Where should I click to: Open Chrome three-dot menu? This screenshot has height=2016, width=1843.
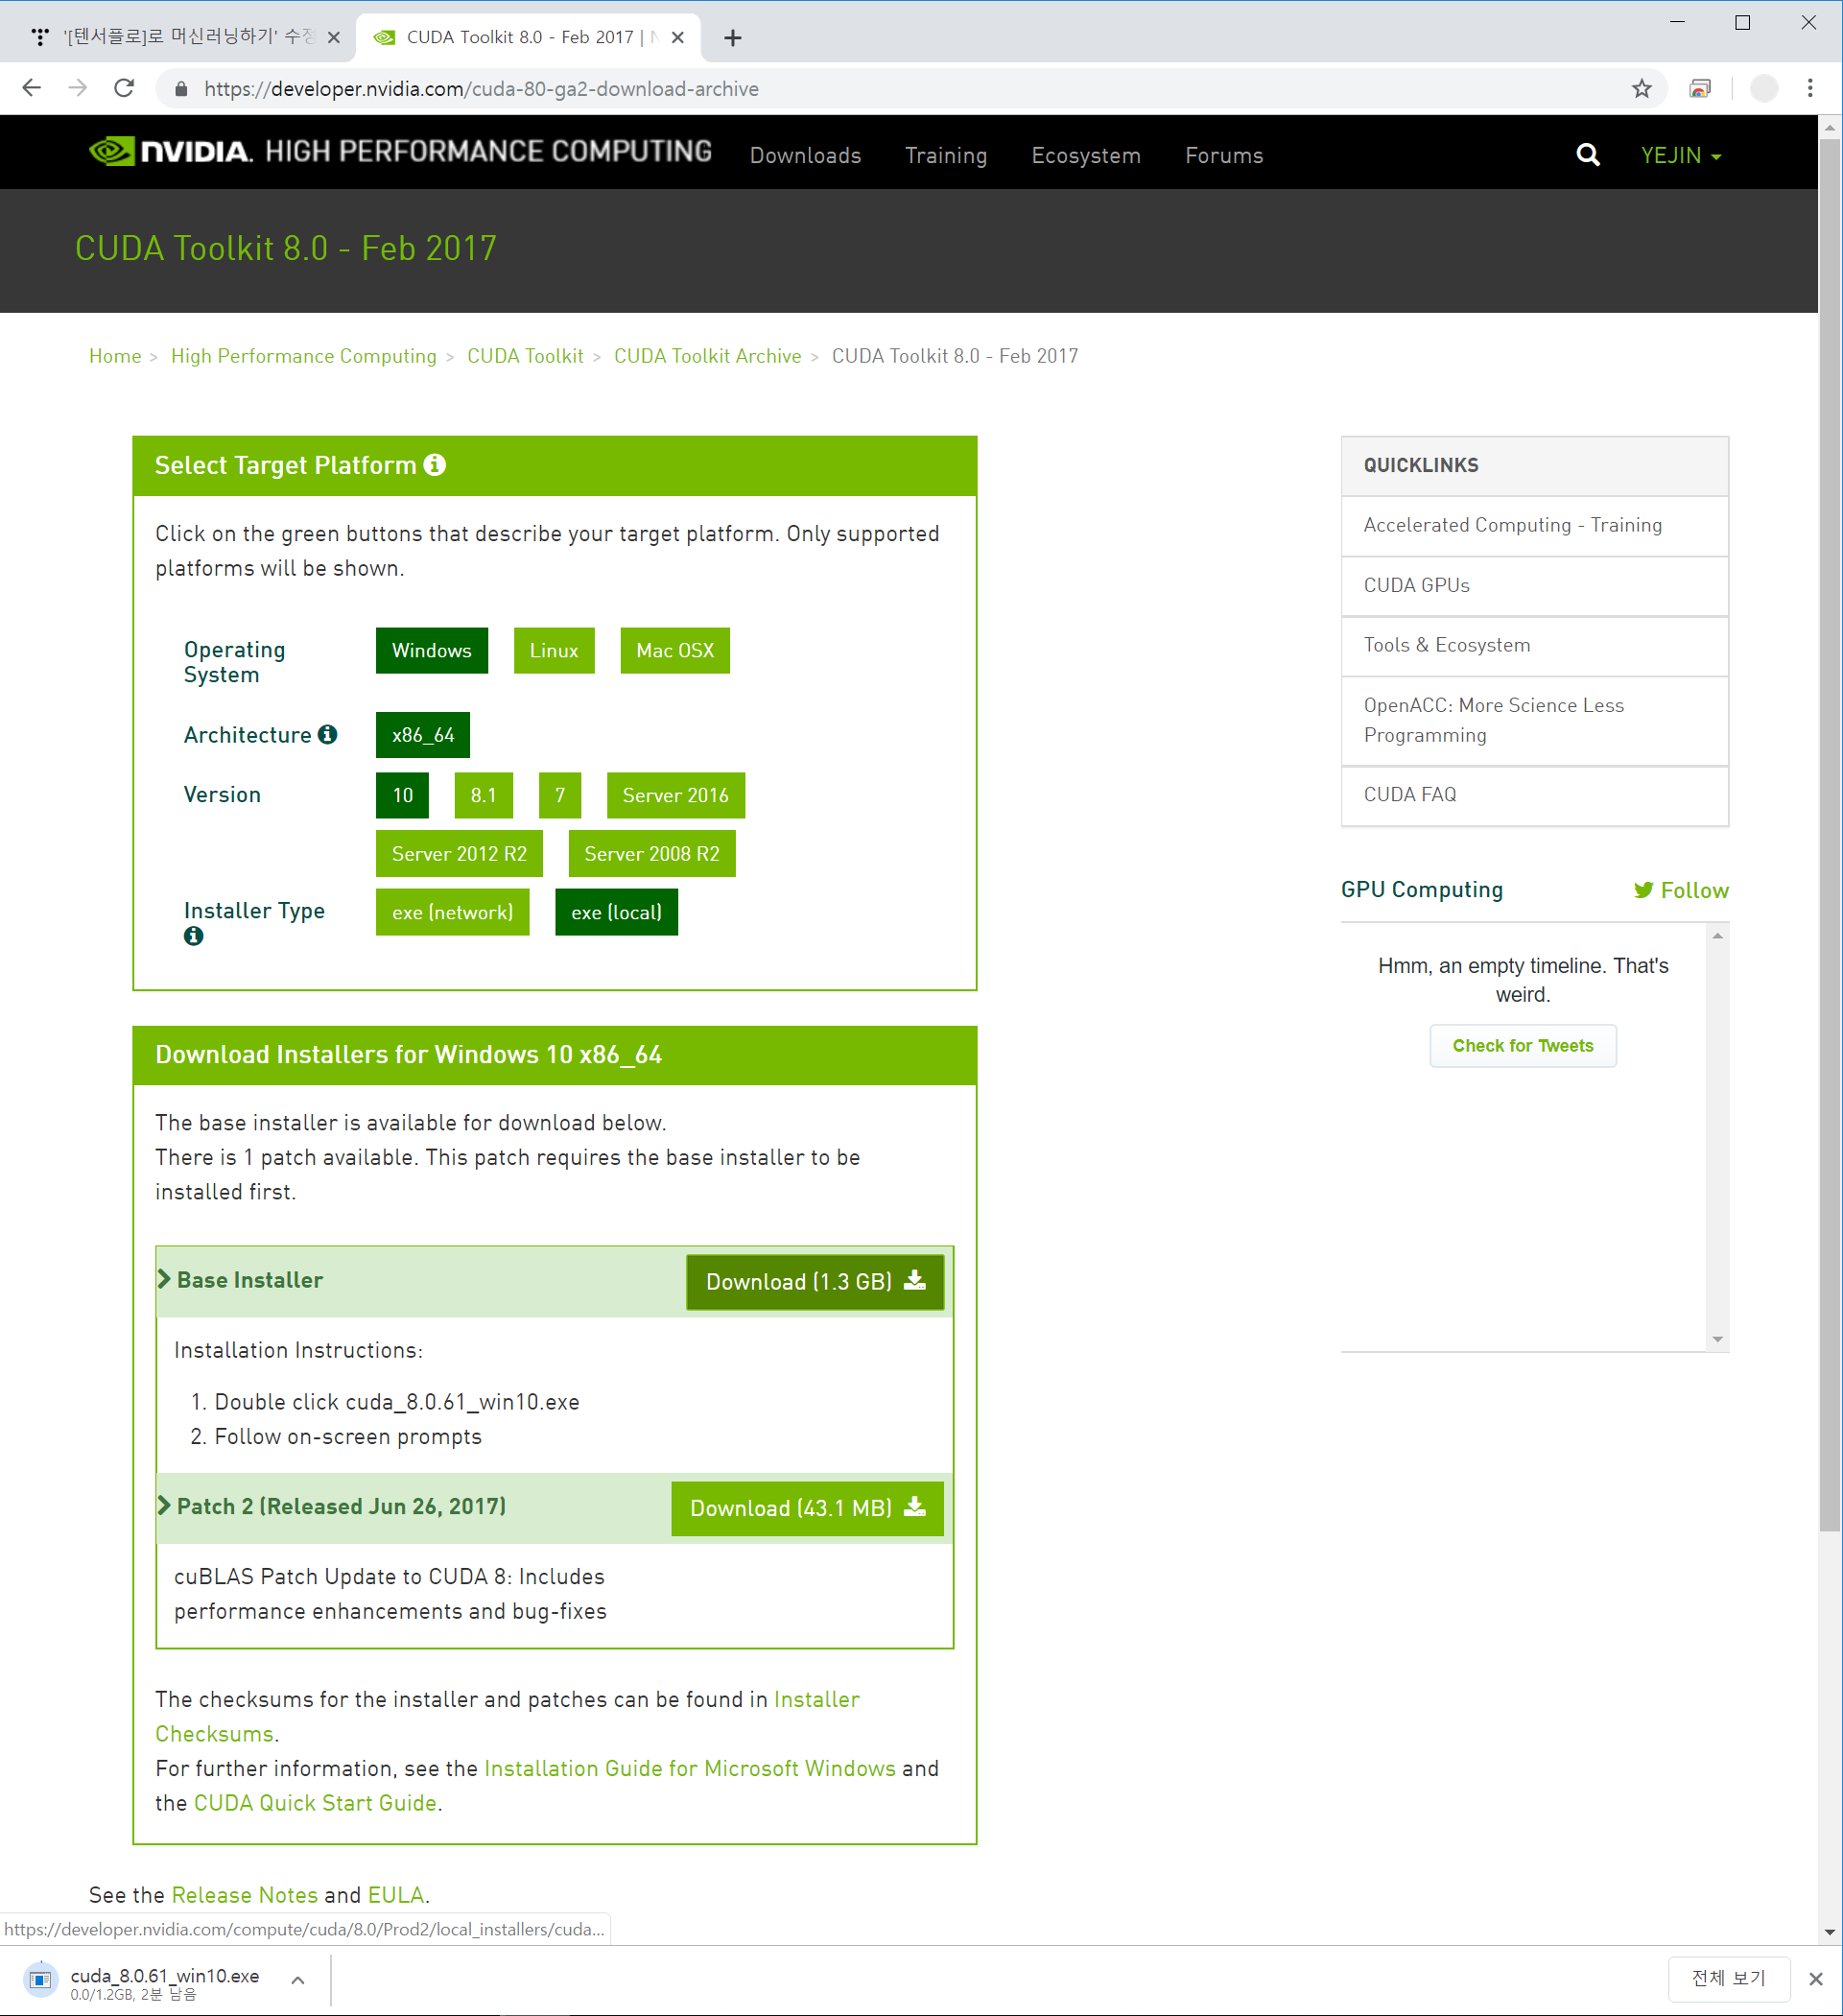point(1809,89)
